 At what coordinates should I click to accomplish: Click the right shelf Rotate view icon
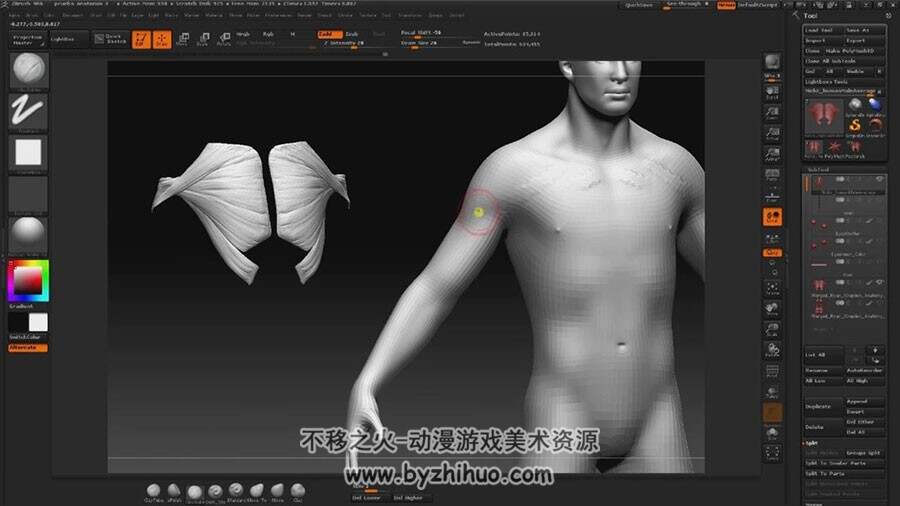(x=772, y=350)
